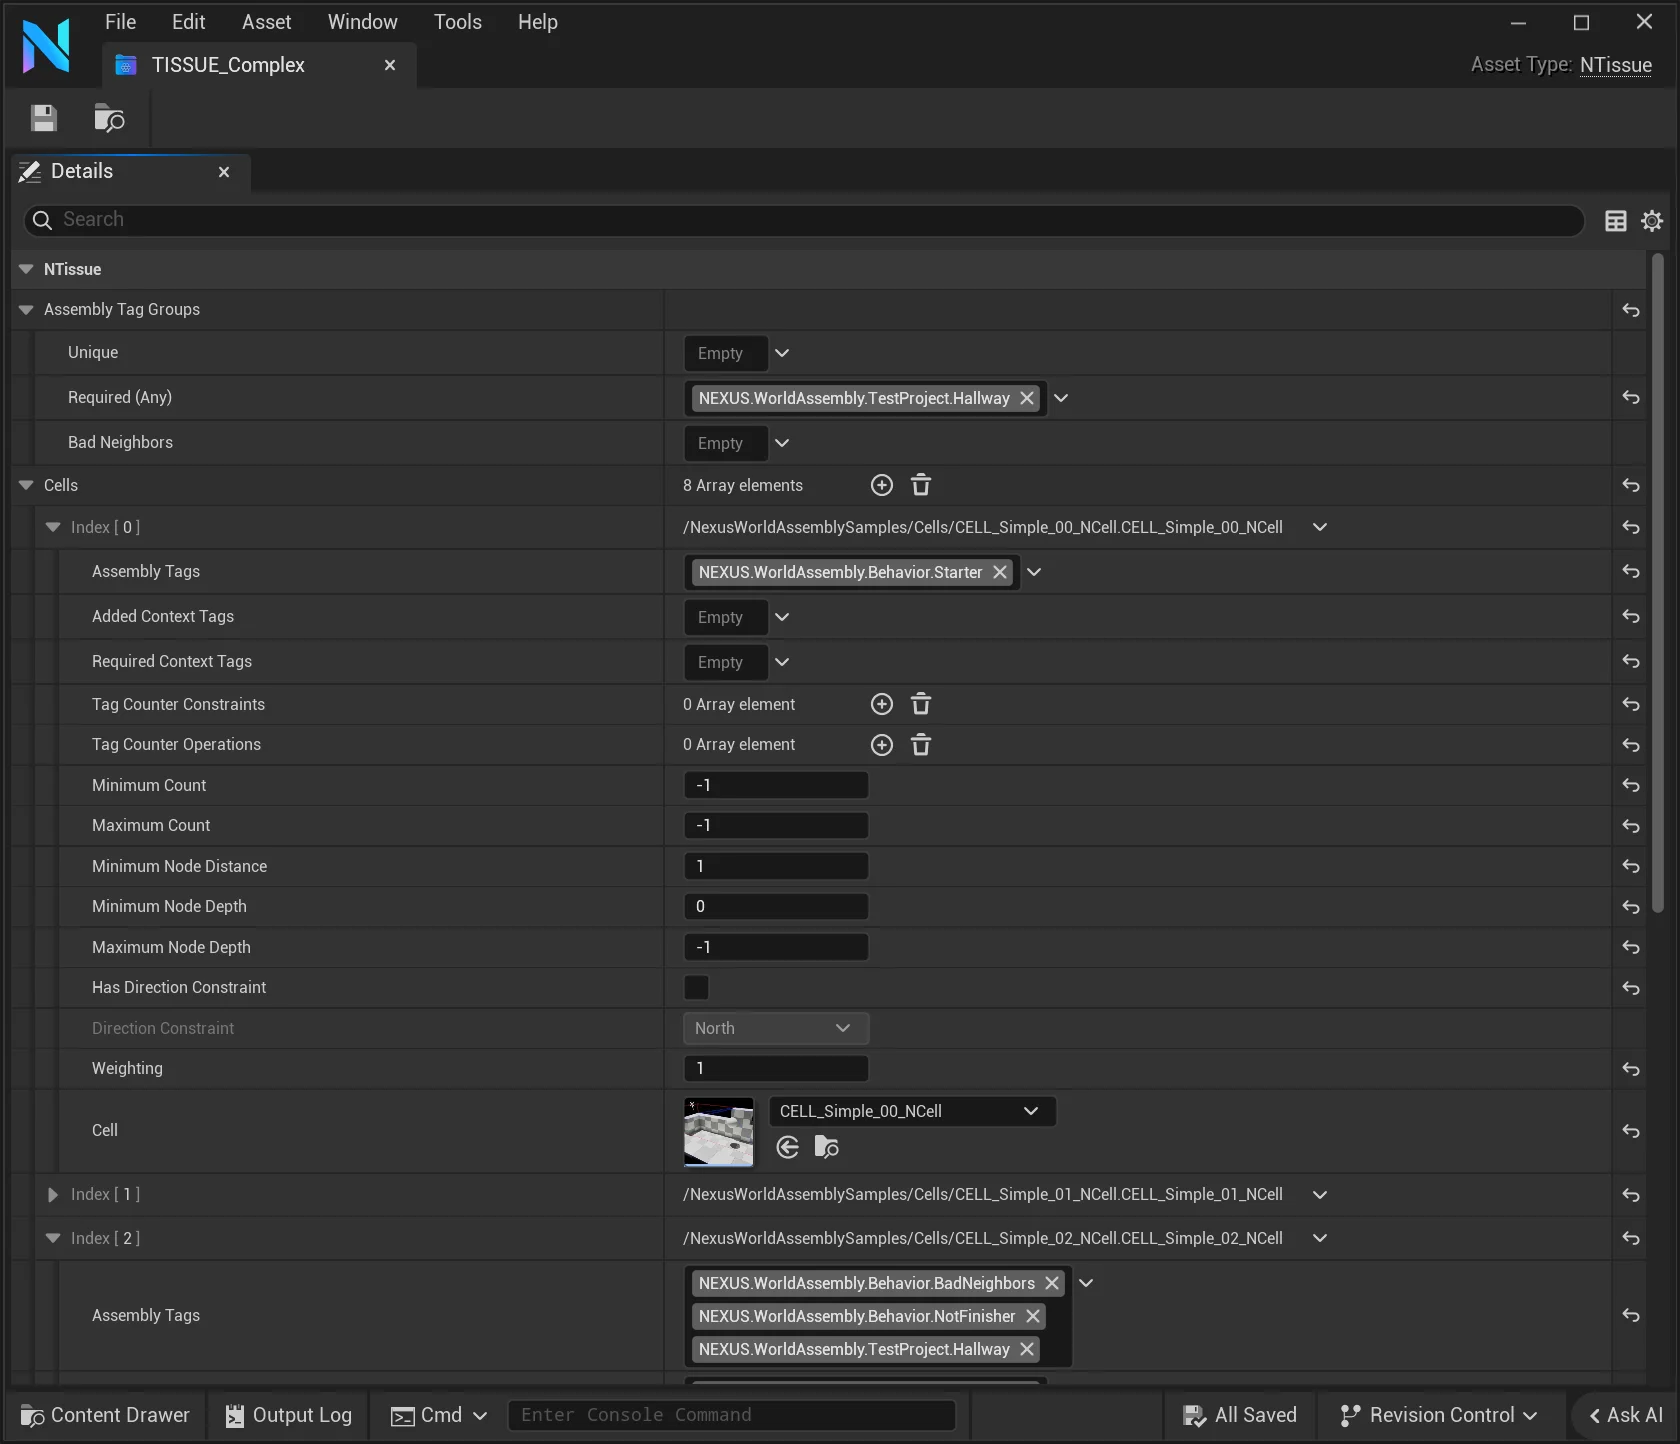Viewport: 1680px width, 1444px height.
Task: Open the Window menu
Action: click(362, 22)
